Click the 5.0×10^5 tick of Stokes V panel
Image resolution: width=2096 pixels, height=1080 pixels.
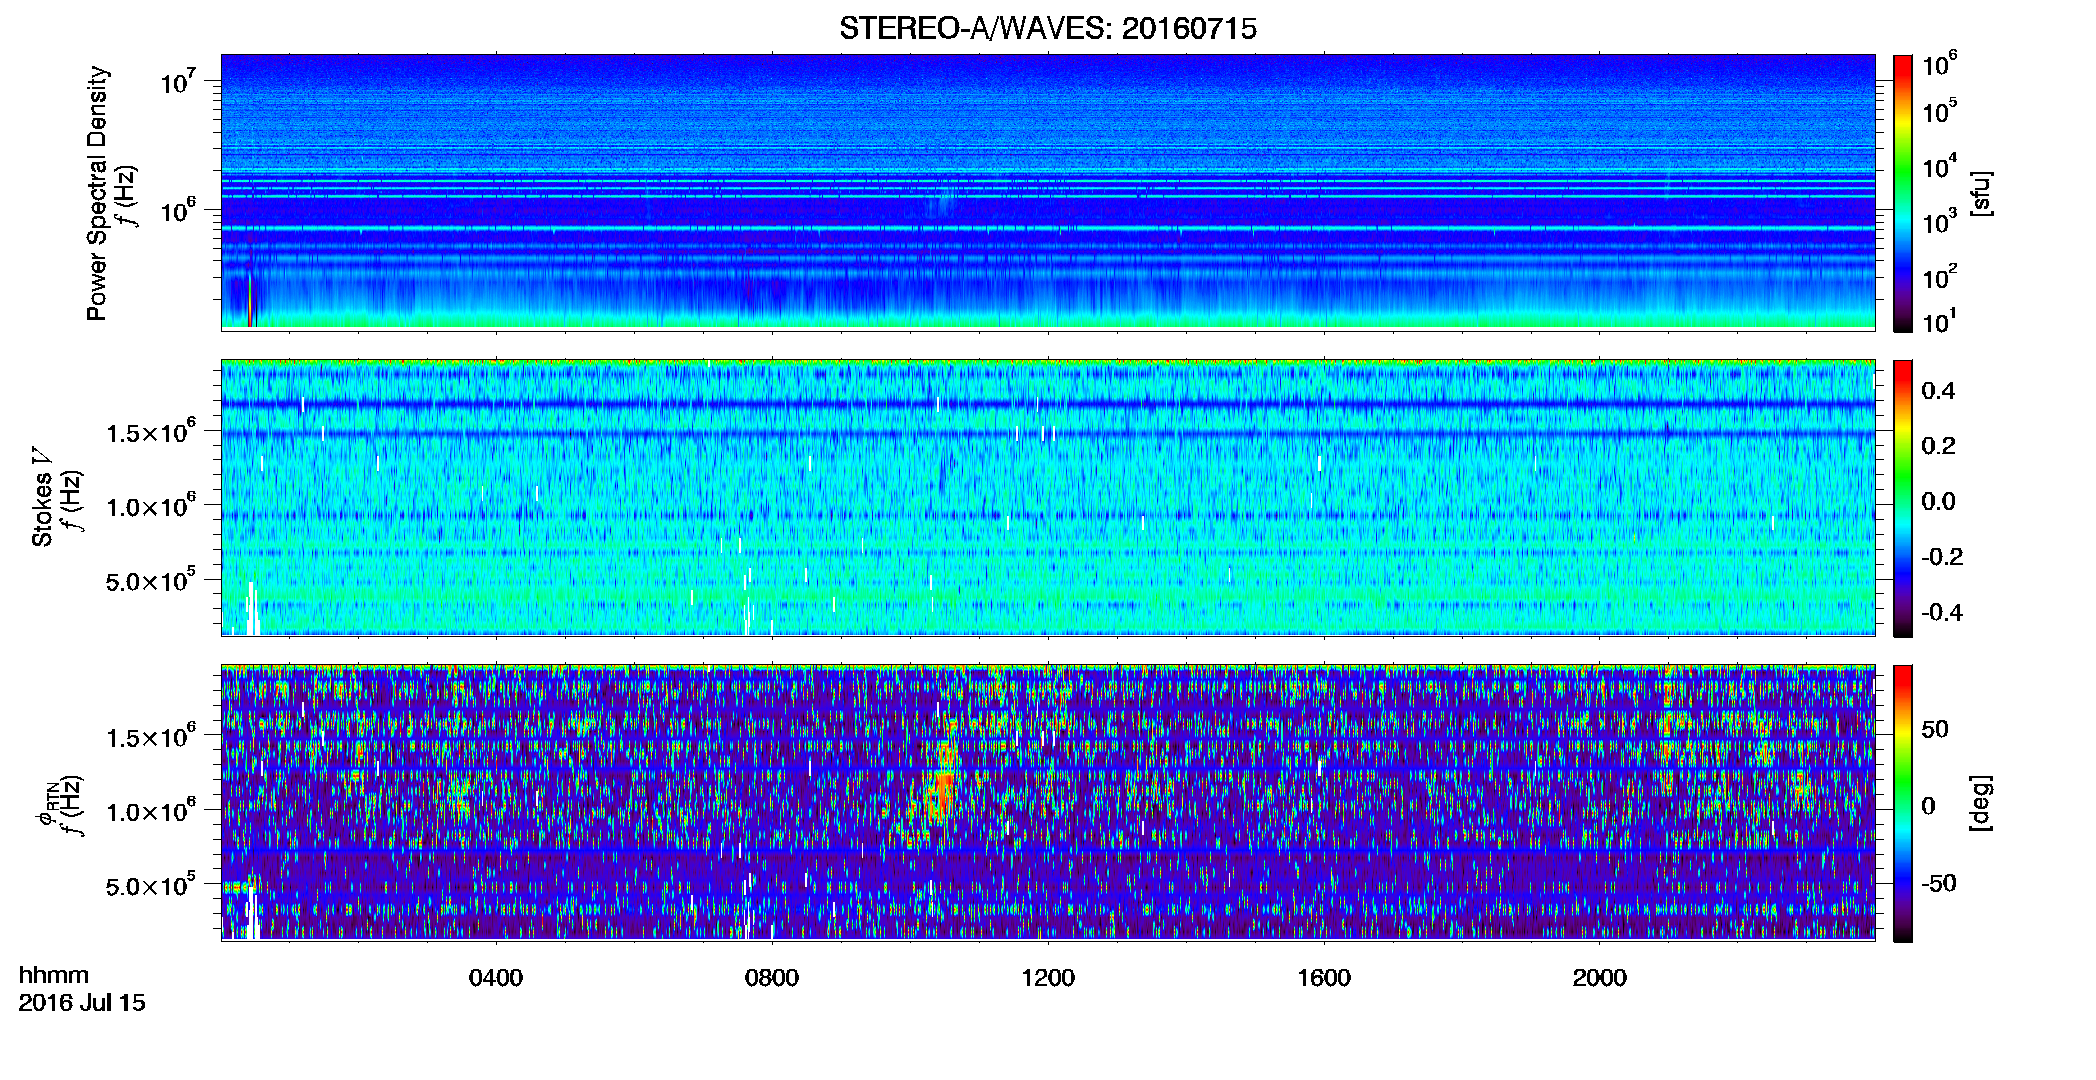[x=151, y=581]
